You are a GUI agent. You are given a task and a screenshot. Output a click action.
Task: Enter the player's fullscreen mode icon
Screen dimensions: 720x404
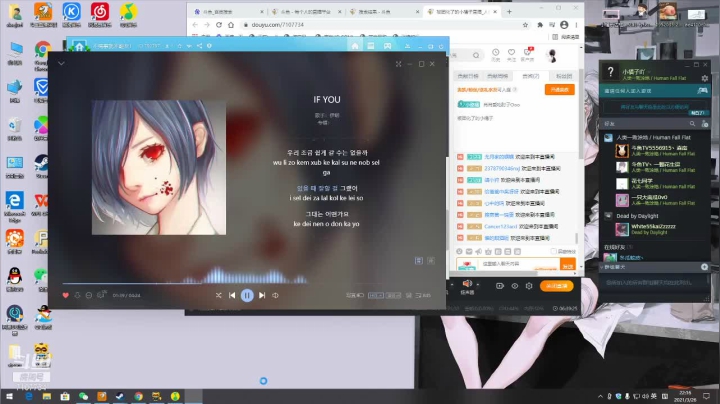tap(398, 64)
